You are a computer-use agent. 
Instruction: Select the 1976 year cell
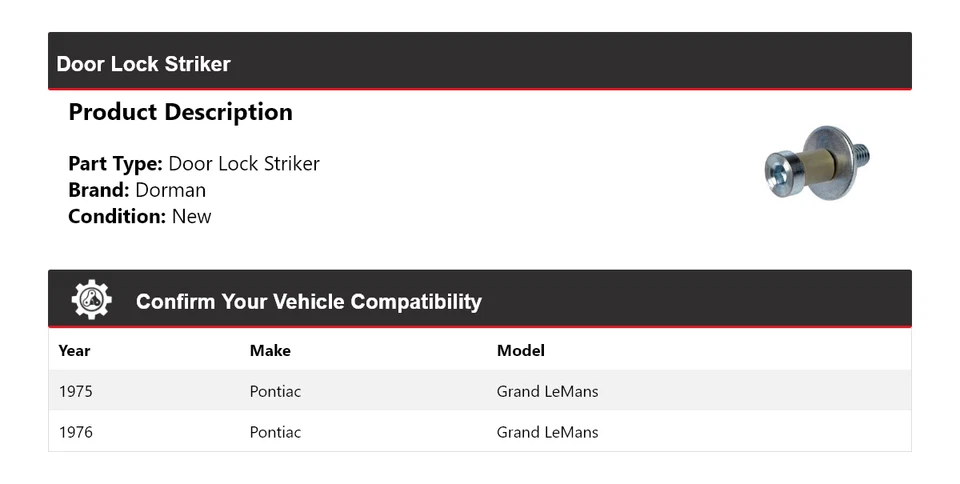coord(75,432)
